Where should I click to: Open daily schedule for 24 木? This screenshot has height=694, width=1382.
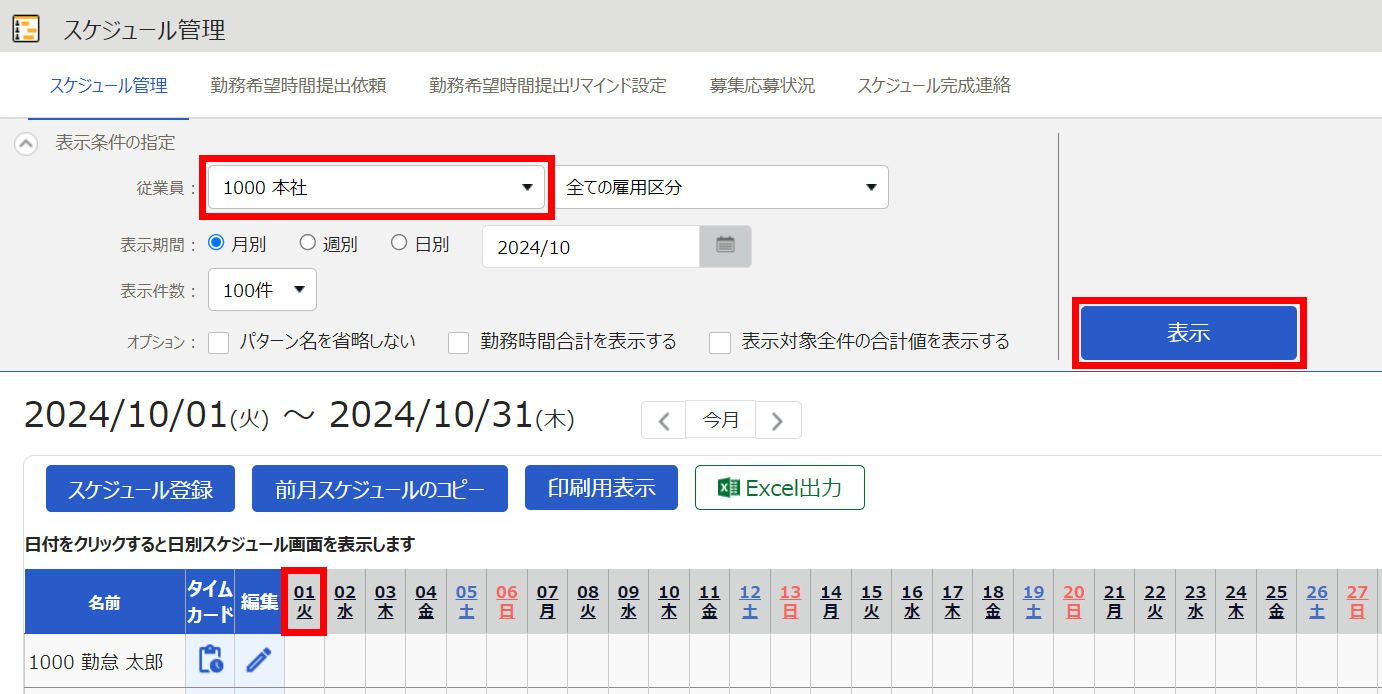click(1236, 602)
